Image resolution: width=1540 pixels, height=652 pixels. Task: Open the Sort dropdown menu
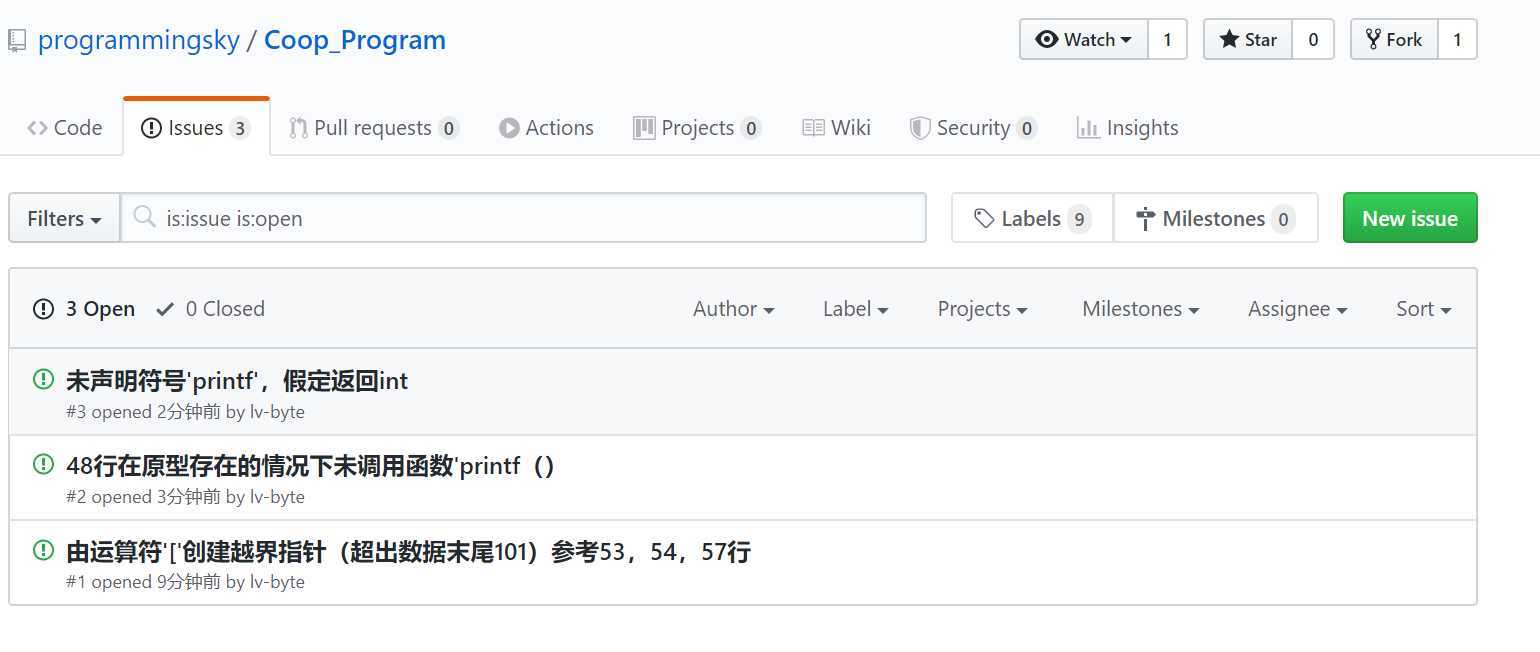pyautogui.click(x=1423, y=309)
